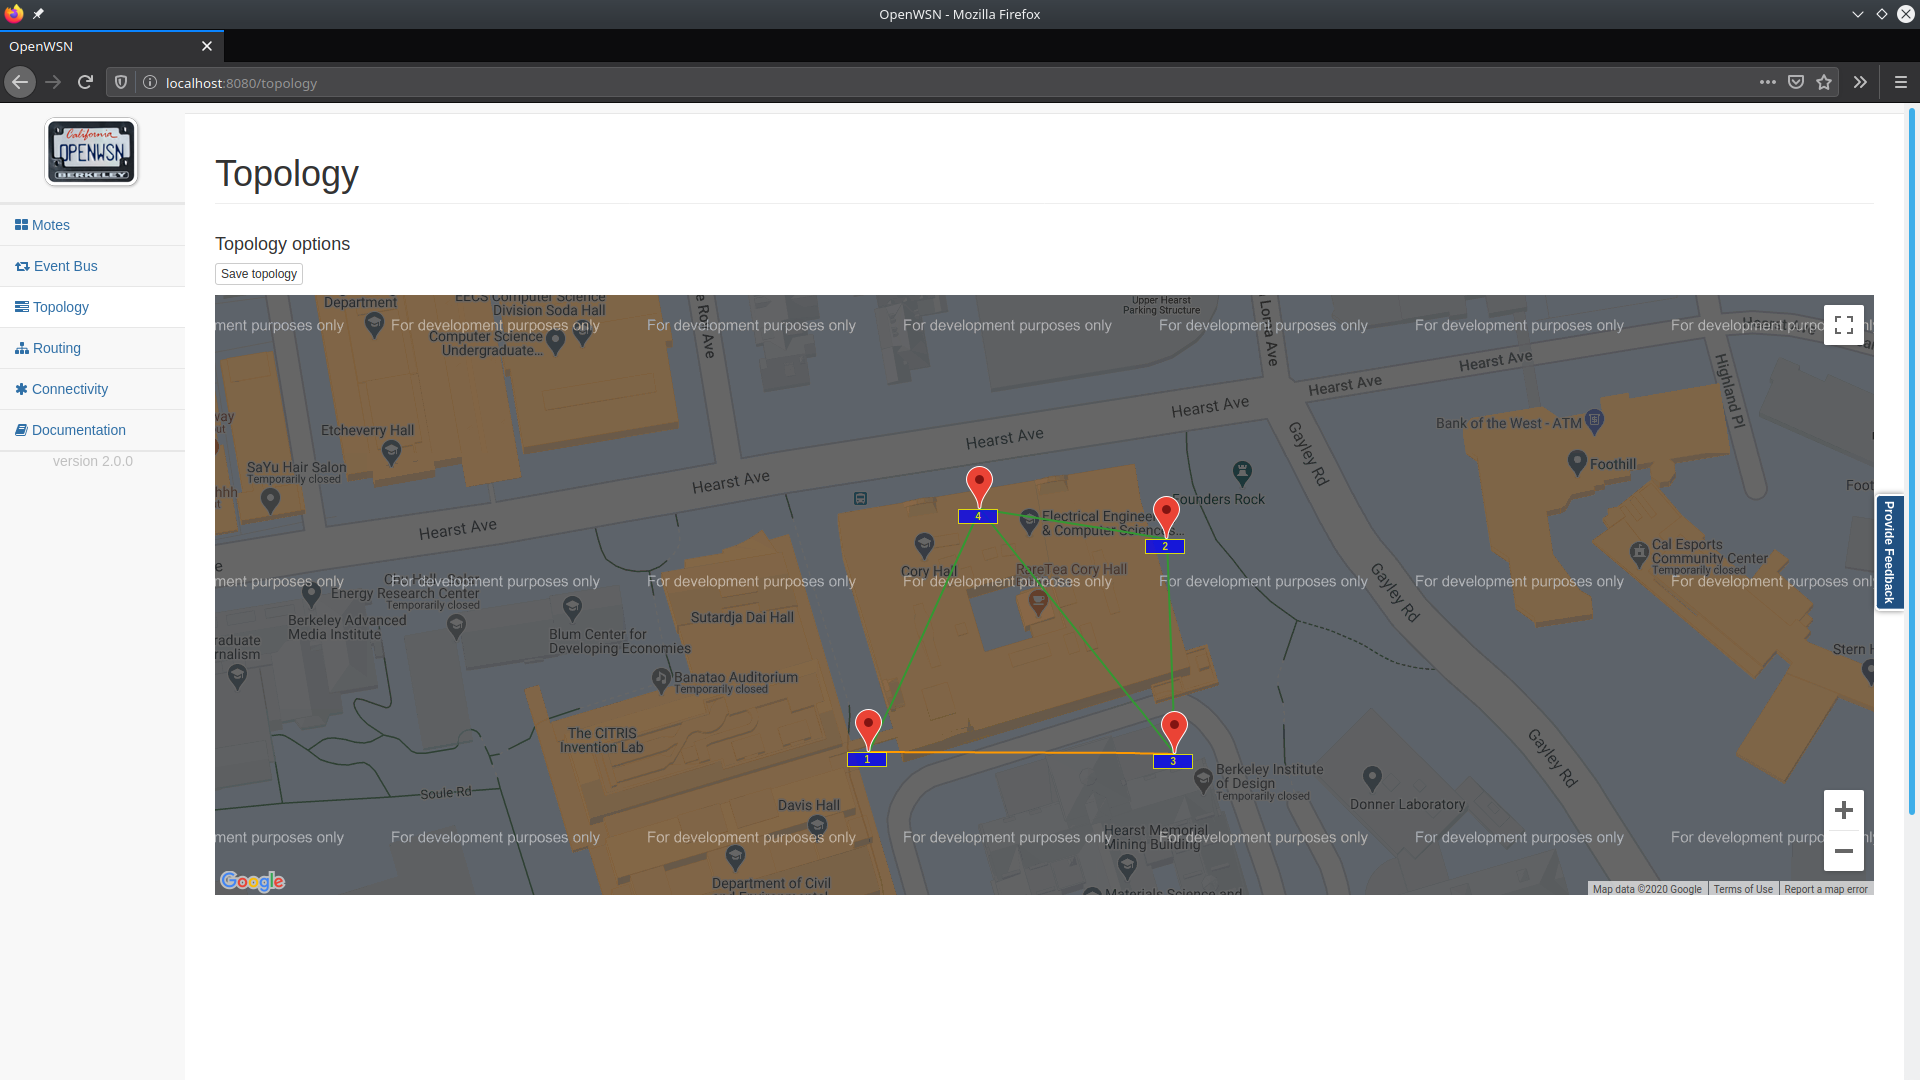The width and height of the screenshot is (1920, 1080).
Task: Expand the toolbar overflow chevrons
Action: [x=1860, y=83]
